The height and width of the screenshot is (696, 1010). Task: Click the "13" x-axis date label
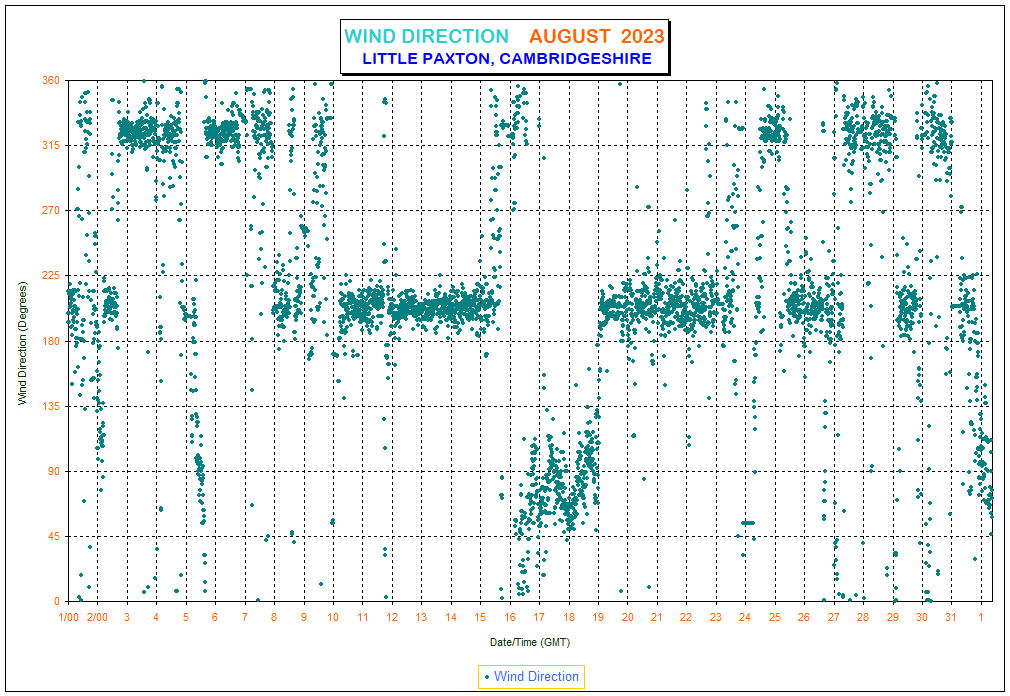pos(421,617)
